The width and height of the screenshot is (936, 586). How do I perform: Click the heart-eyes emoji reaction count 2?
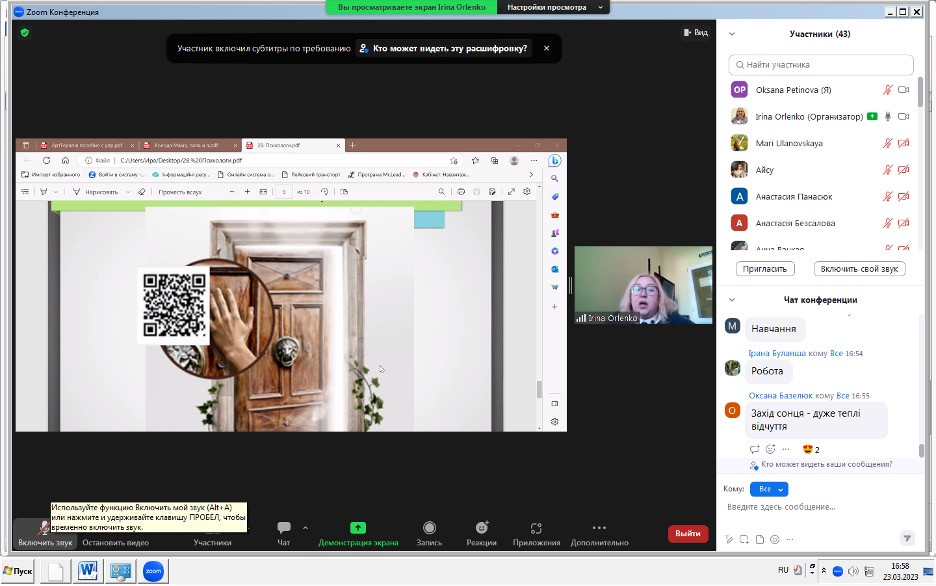[x=811, y=449]
